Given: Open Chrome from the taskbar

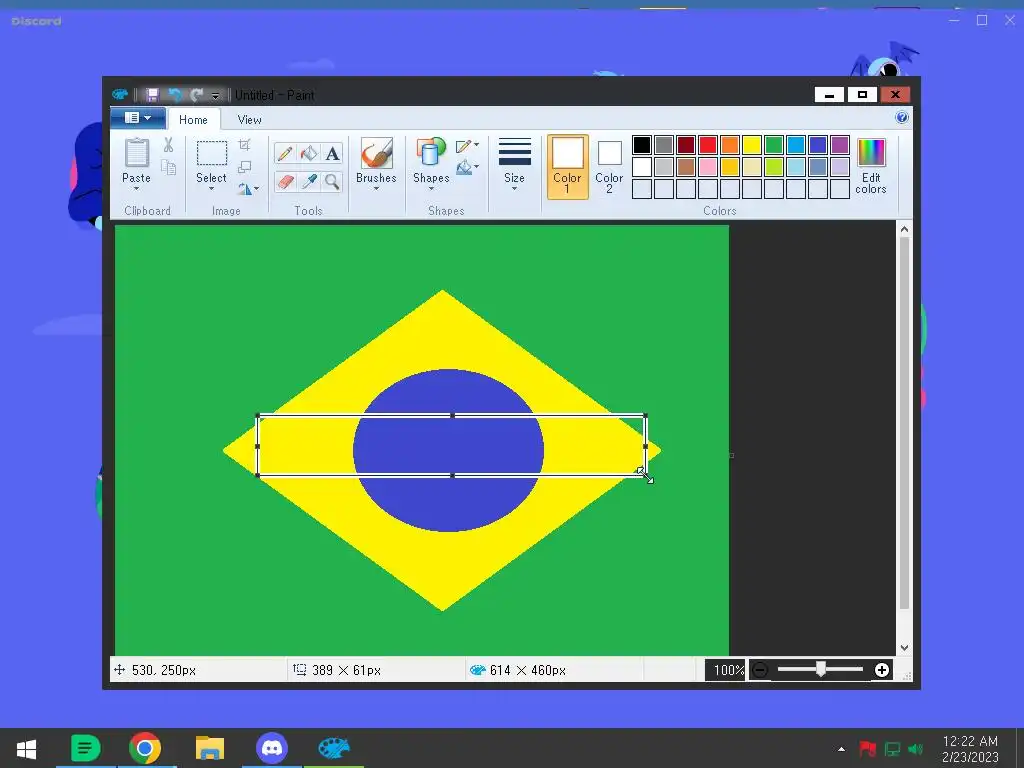Looking at the screenshot, I should click(145, 748).
